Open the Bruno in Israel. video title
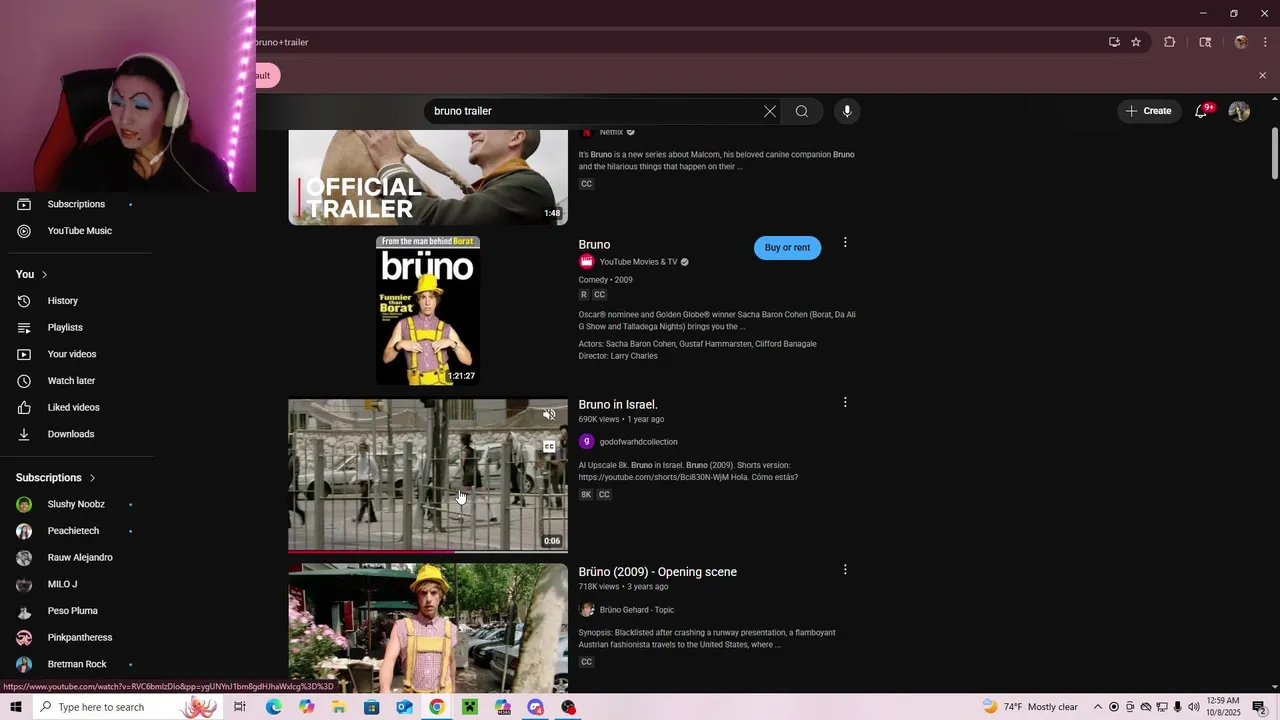Viewport: 1280px width, 720px height. tap(618, 404)
